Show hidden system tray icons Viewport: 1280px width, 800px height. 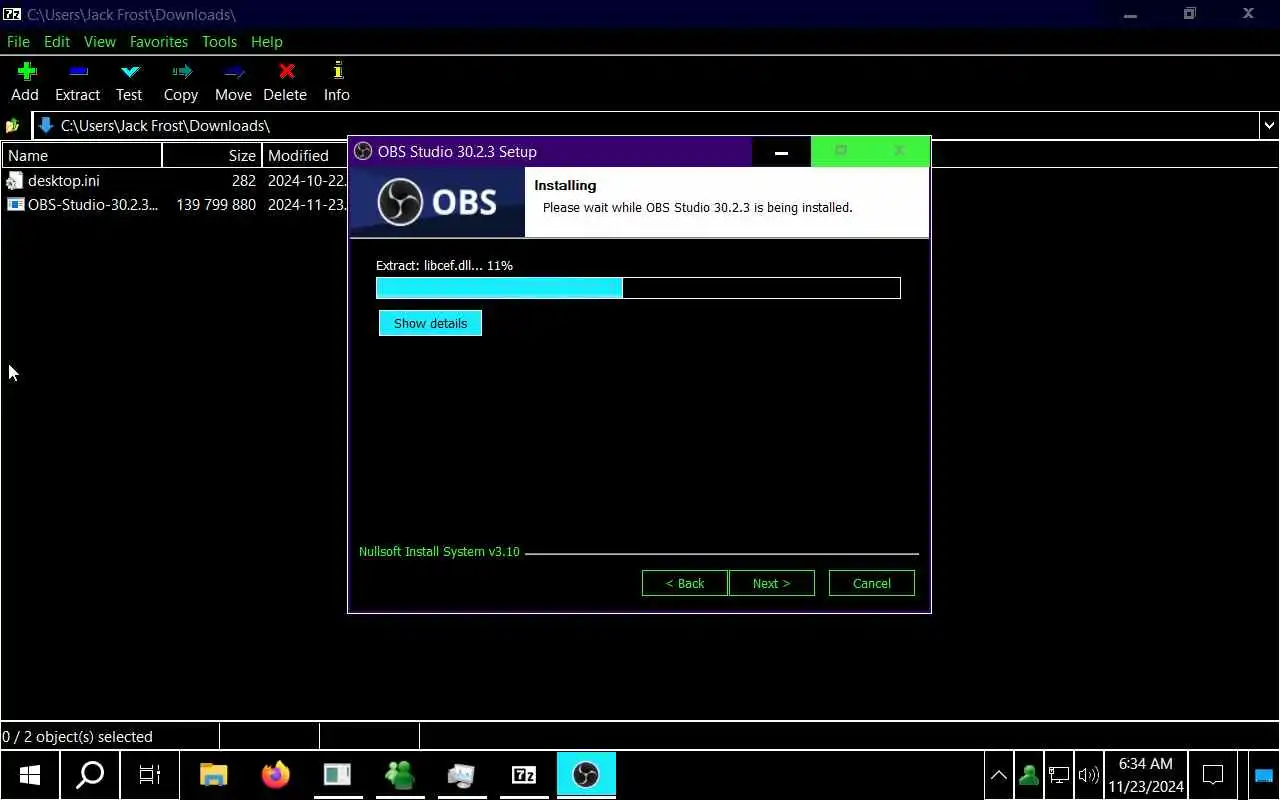pos(998,775)
